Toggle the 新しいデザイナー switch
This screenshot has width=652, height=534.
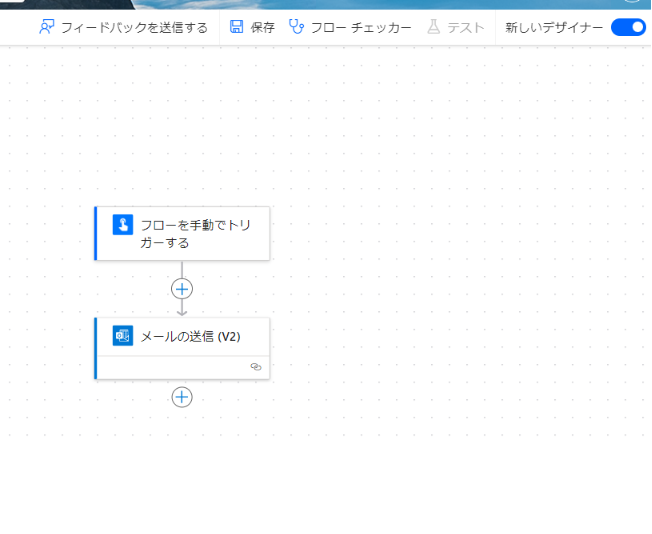(x=628, y=27)
